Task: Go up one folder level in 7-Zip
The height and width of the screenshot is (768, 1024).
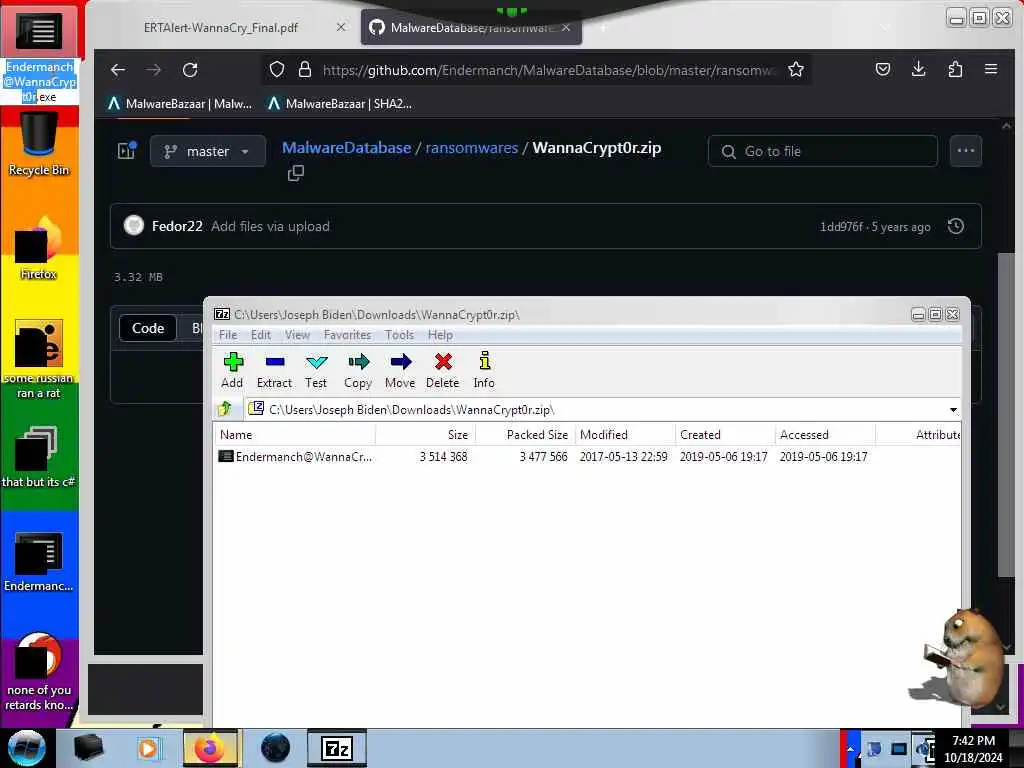Action: pos(225,409)
